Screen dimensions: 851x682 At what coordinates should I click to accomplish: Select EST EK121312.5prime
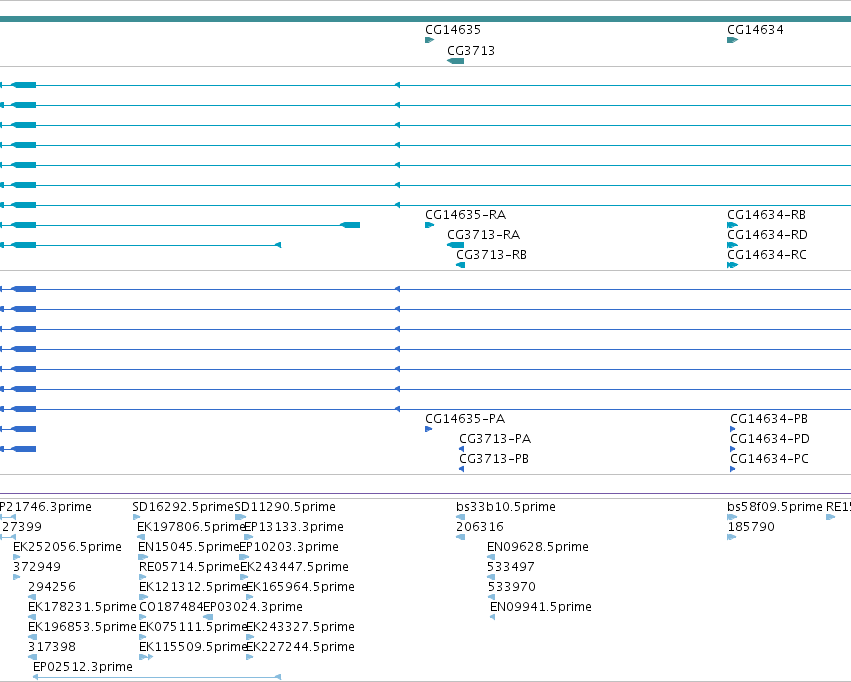click(x=193, y=587)
